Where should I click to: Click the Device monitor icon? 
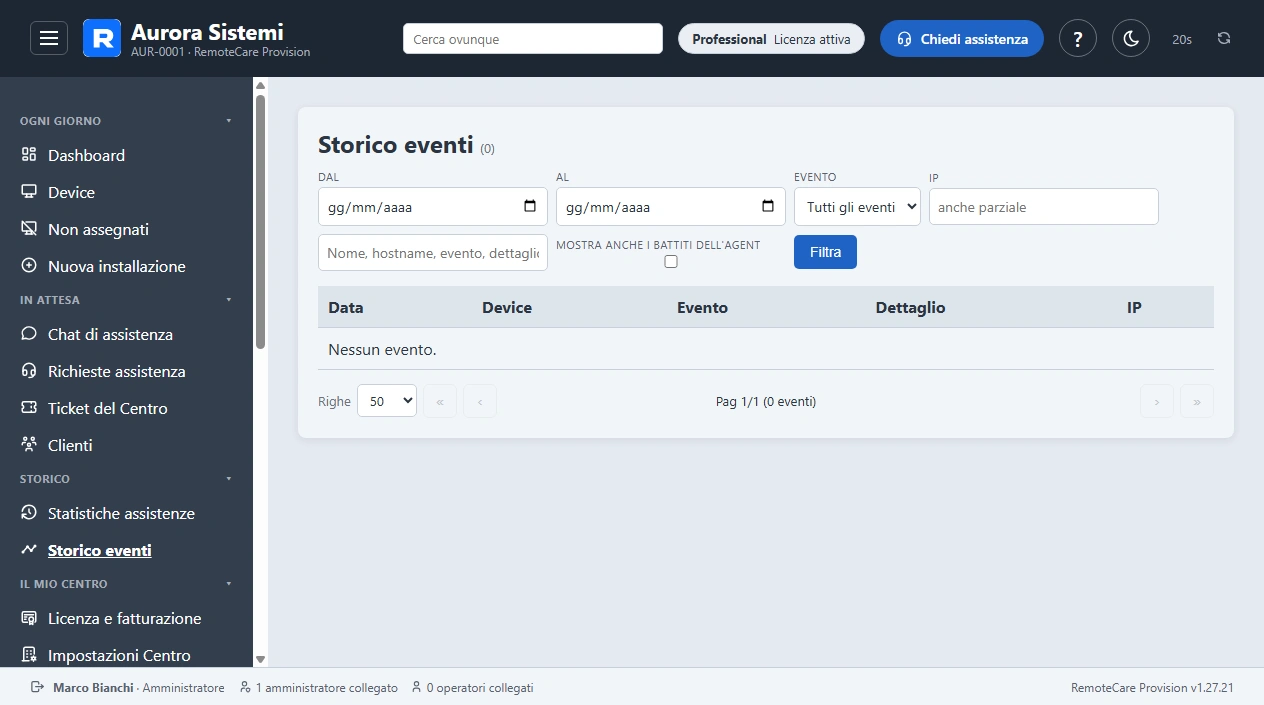(29, 192)
